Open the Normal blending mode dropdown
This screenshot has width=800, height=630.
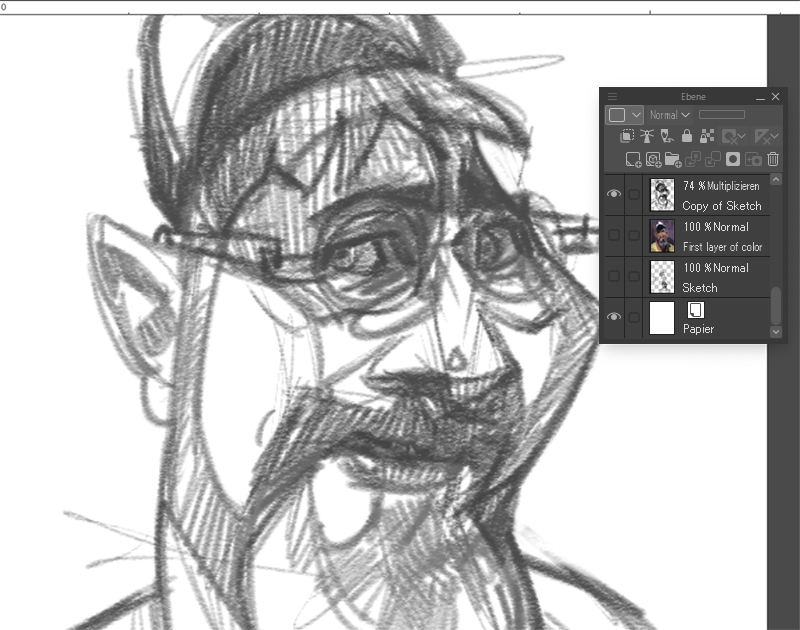click(x=670, y=115)
